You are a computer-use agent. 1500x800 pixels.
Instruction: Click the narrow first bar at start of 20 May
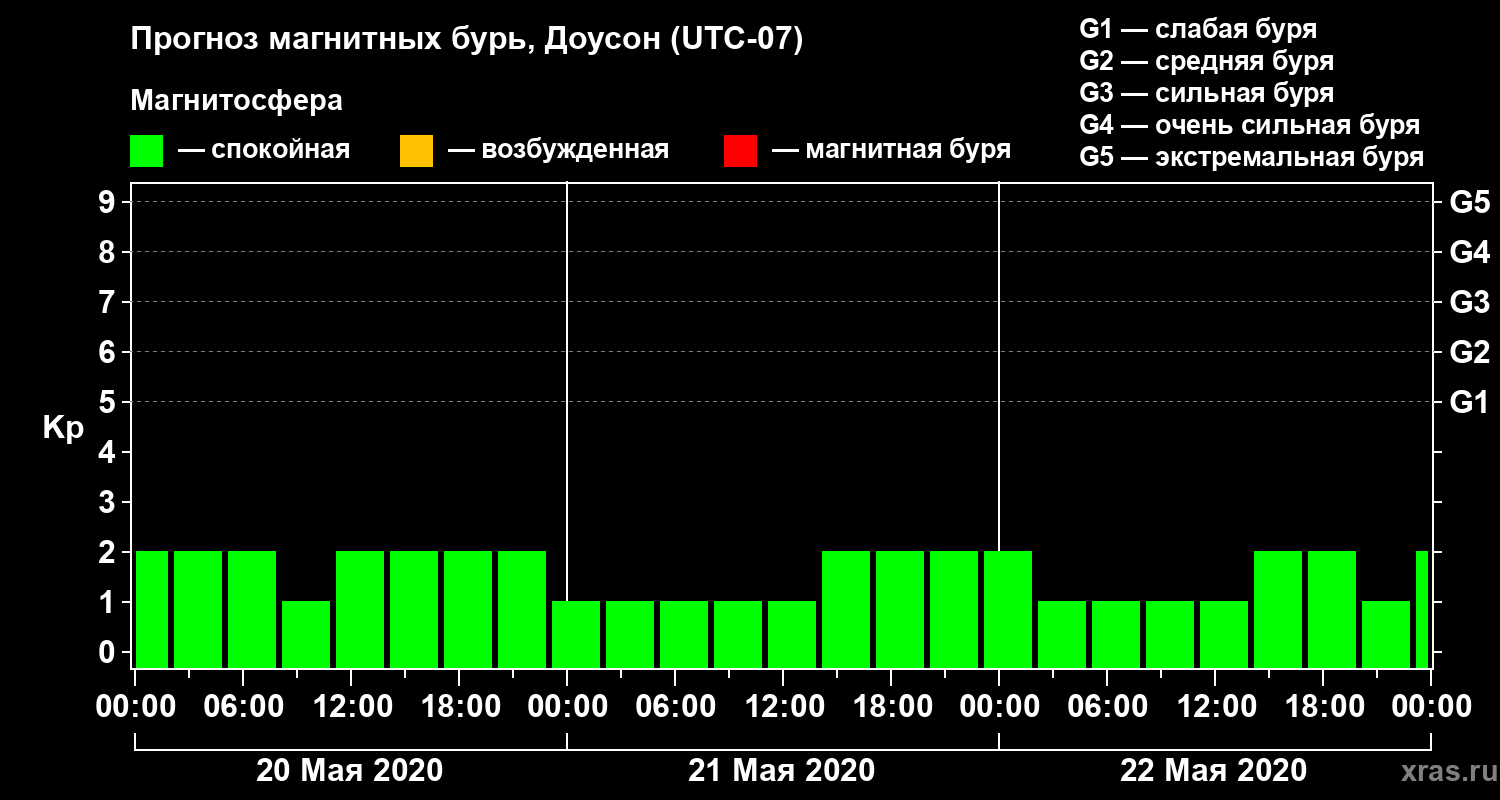coord(152,609)
